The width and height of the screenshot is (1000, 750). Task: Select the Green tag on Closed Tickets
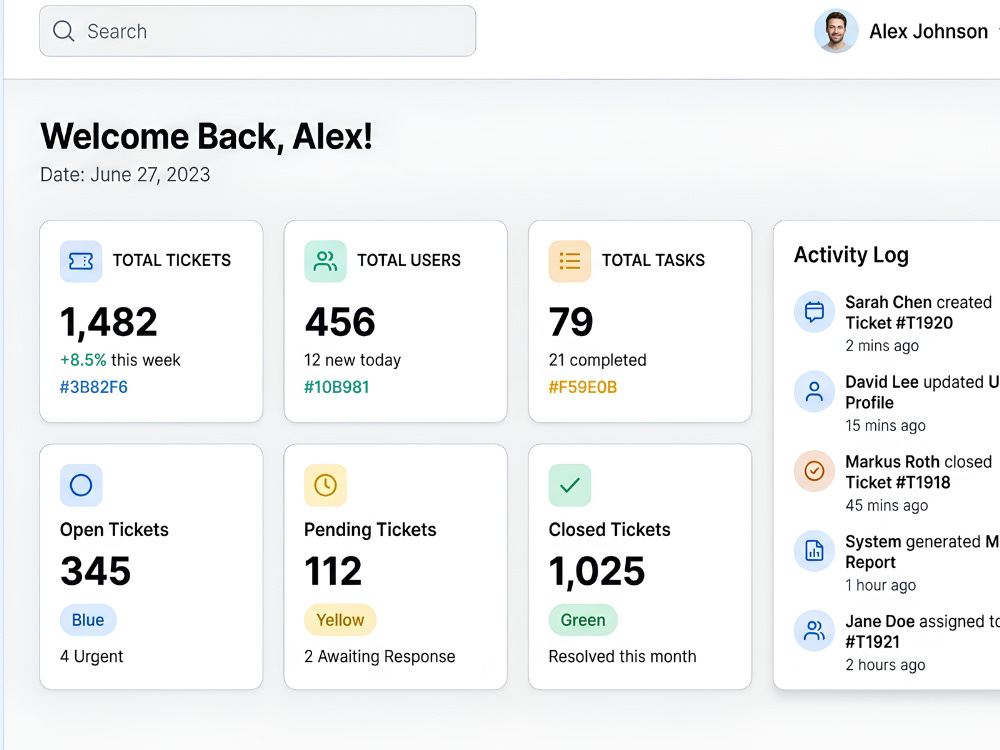tap(583, 620)
